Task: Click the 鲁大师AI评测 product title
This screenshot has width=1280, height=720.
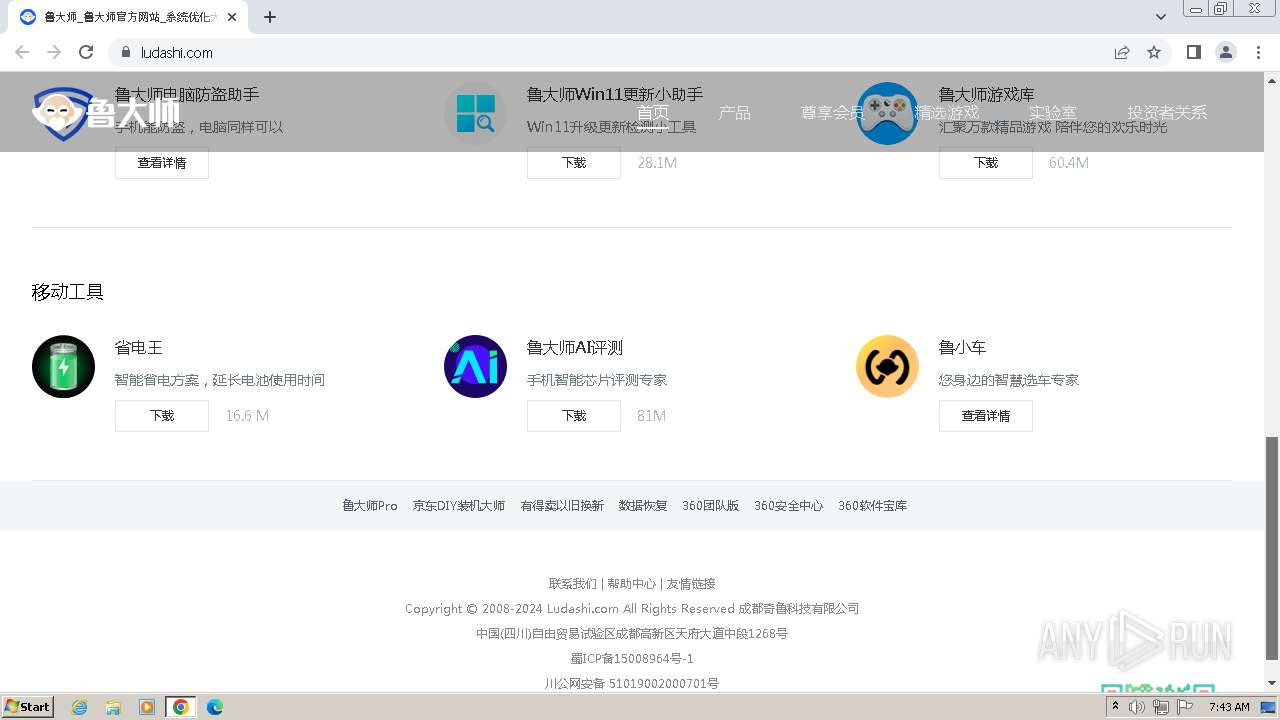Action: coord(575,348)
